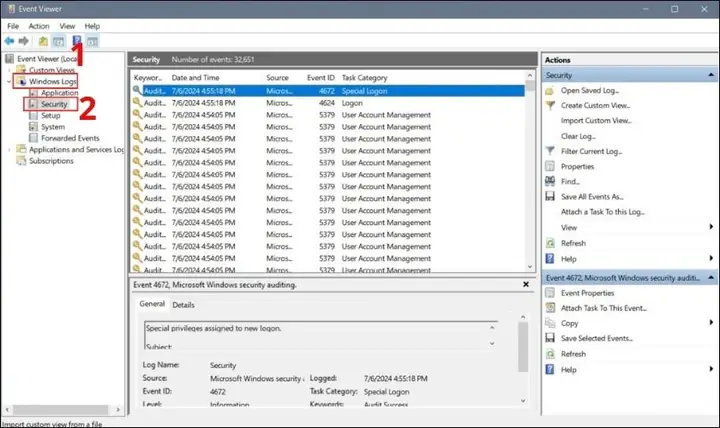Open the Copy submenu arrow in Actions
Screen dimensions: 720x428
click(711, 323)
